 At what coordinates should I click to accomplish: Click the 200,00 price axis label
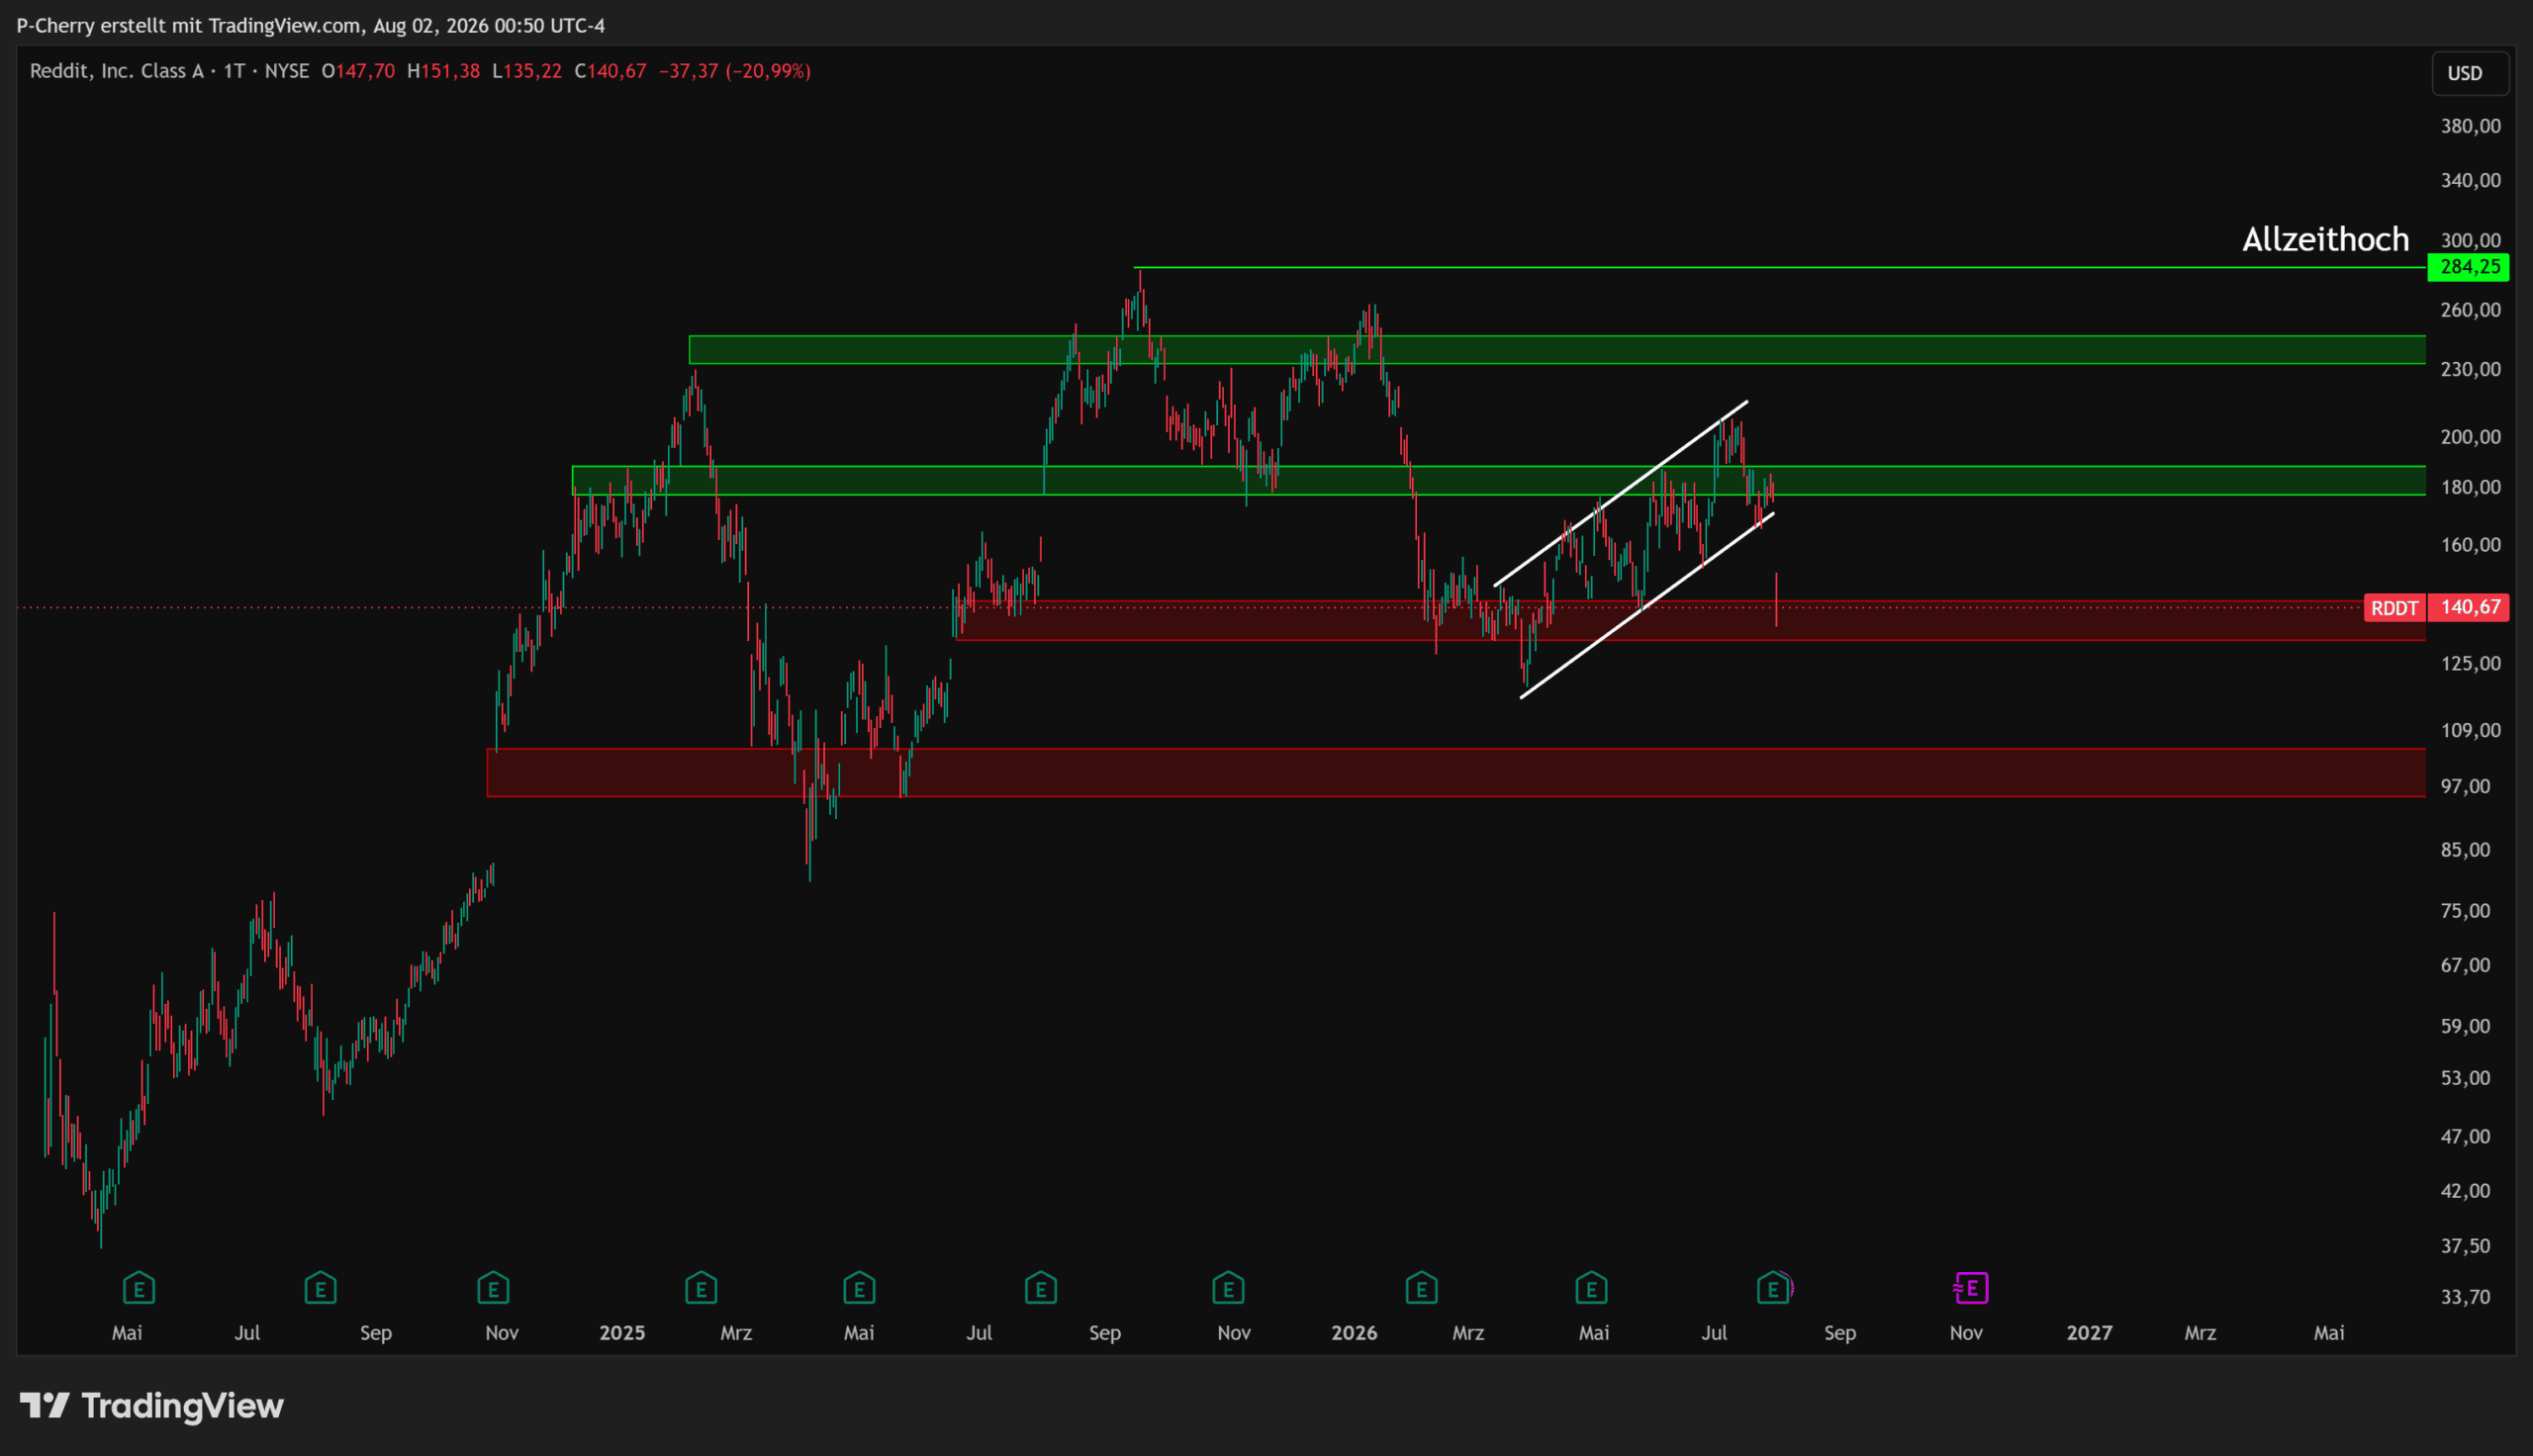[2471, 437]
